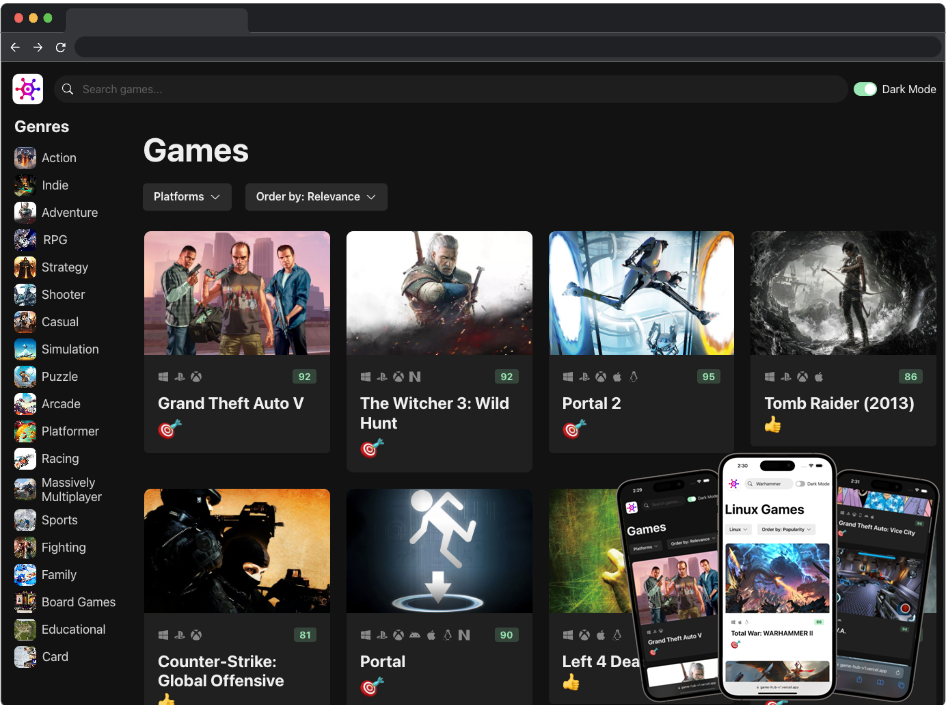Image resolution: width=946 pixels, height=705 pixels.
Task: Click the Massively Multiplayer genre icon
Action: point(25,490)
